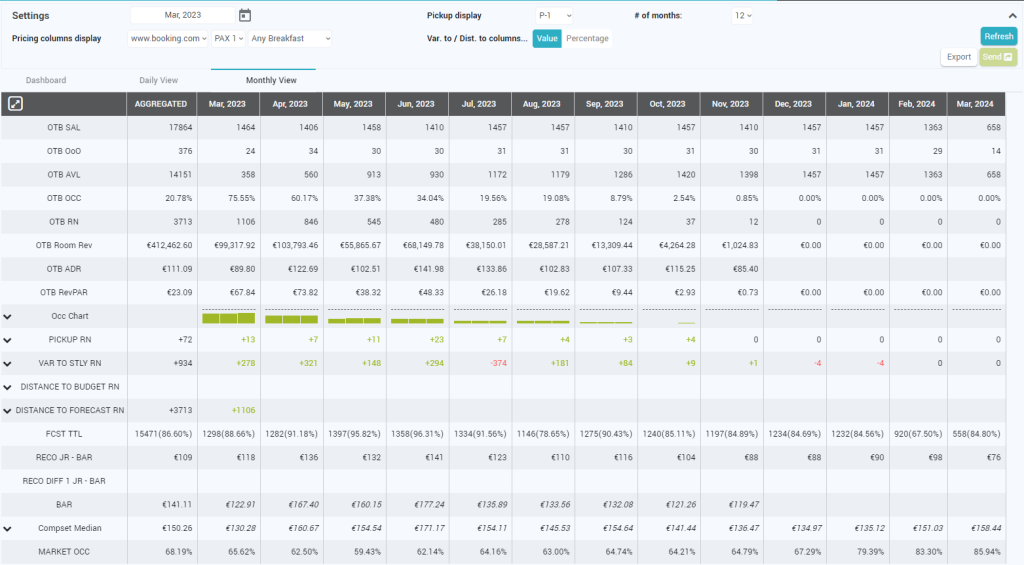
Task: Click the Dec, 2023 column header
Action: pyautogui.click(x=793, y=104)
